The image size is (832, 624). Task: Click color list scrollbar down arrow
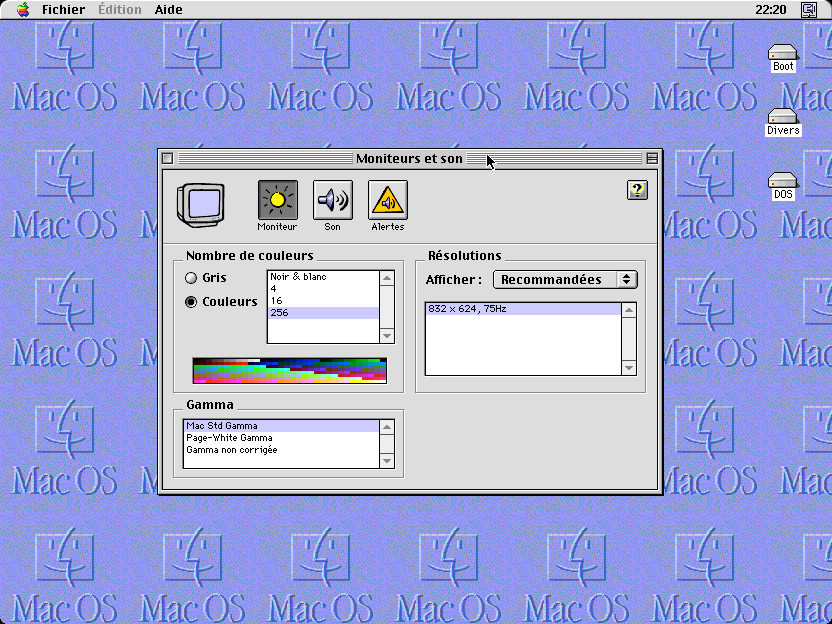click(387, 336)
